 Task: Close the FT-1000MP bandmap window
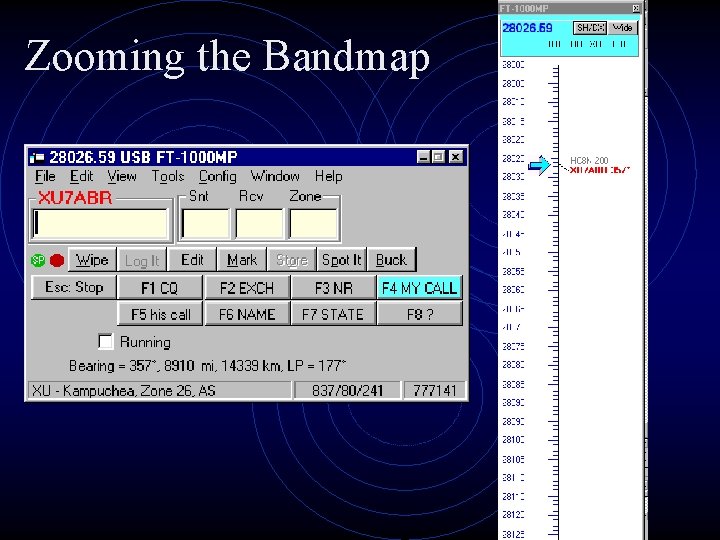click(x=636, y=8)
